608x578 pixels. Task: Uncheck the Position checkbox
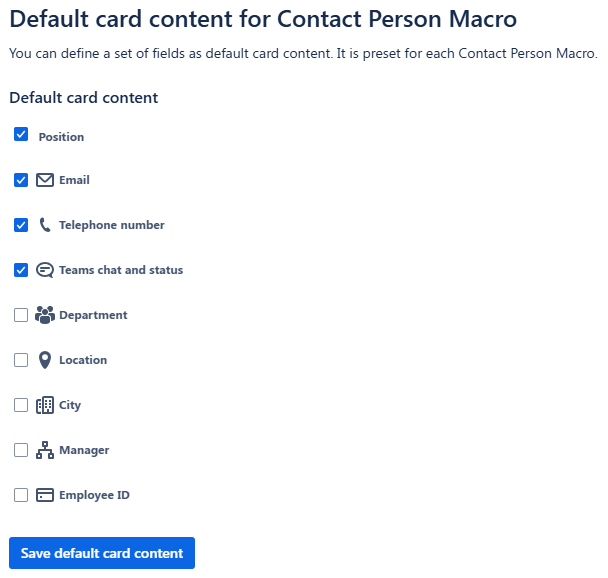click(x=21, y=134)
